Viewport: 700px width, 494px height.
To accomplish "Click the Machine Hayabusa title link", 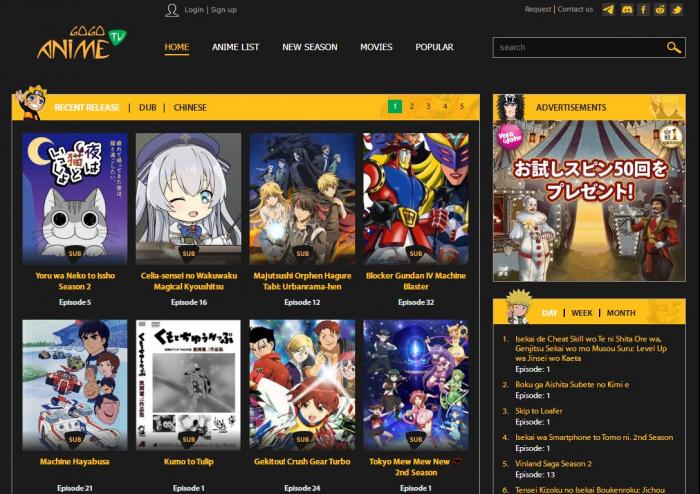I will click(x=75, y=461).
